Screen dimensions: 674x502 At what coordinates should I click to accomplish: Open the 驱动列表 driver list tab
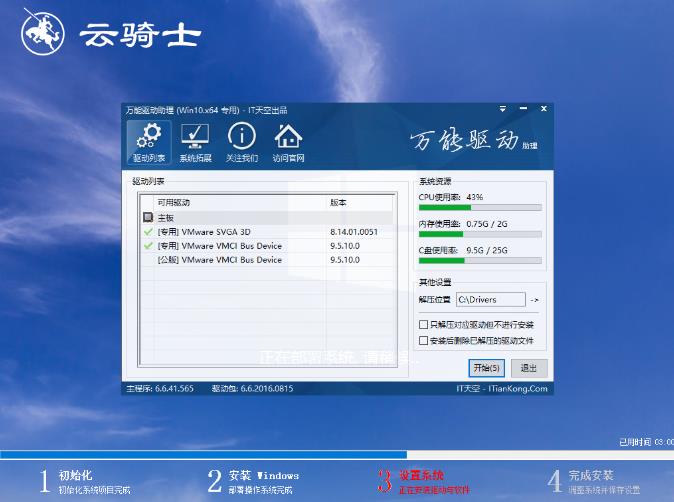click(x=149, y=142)
